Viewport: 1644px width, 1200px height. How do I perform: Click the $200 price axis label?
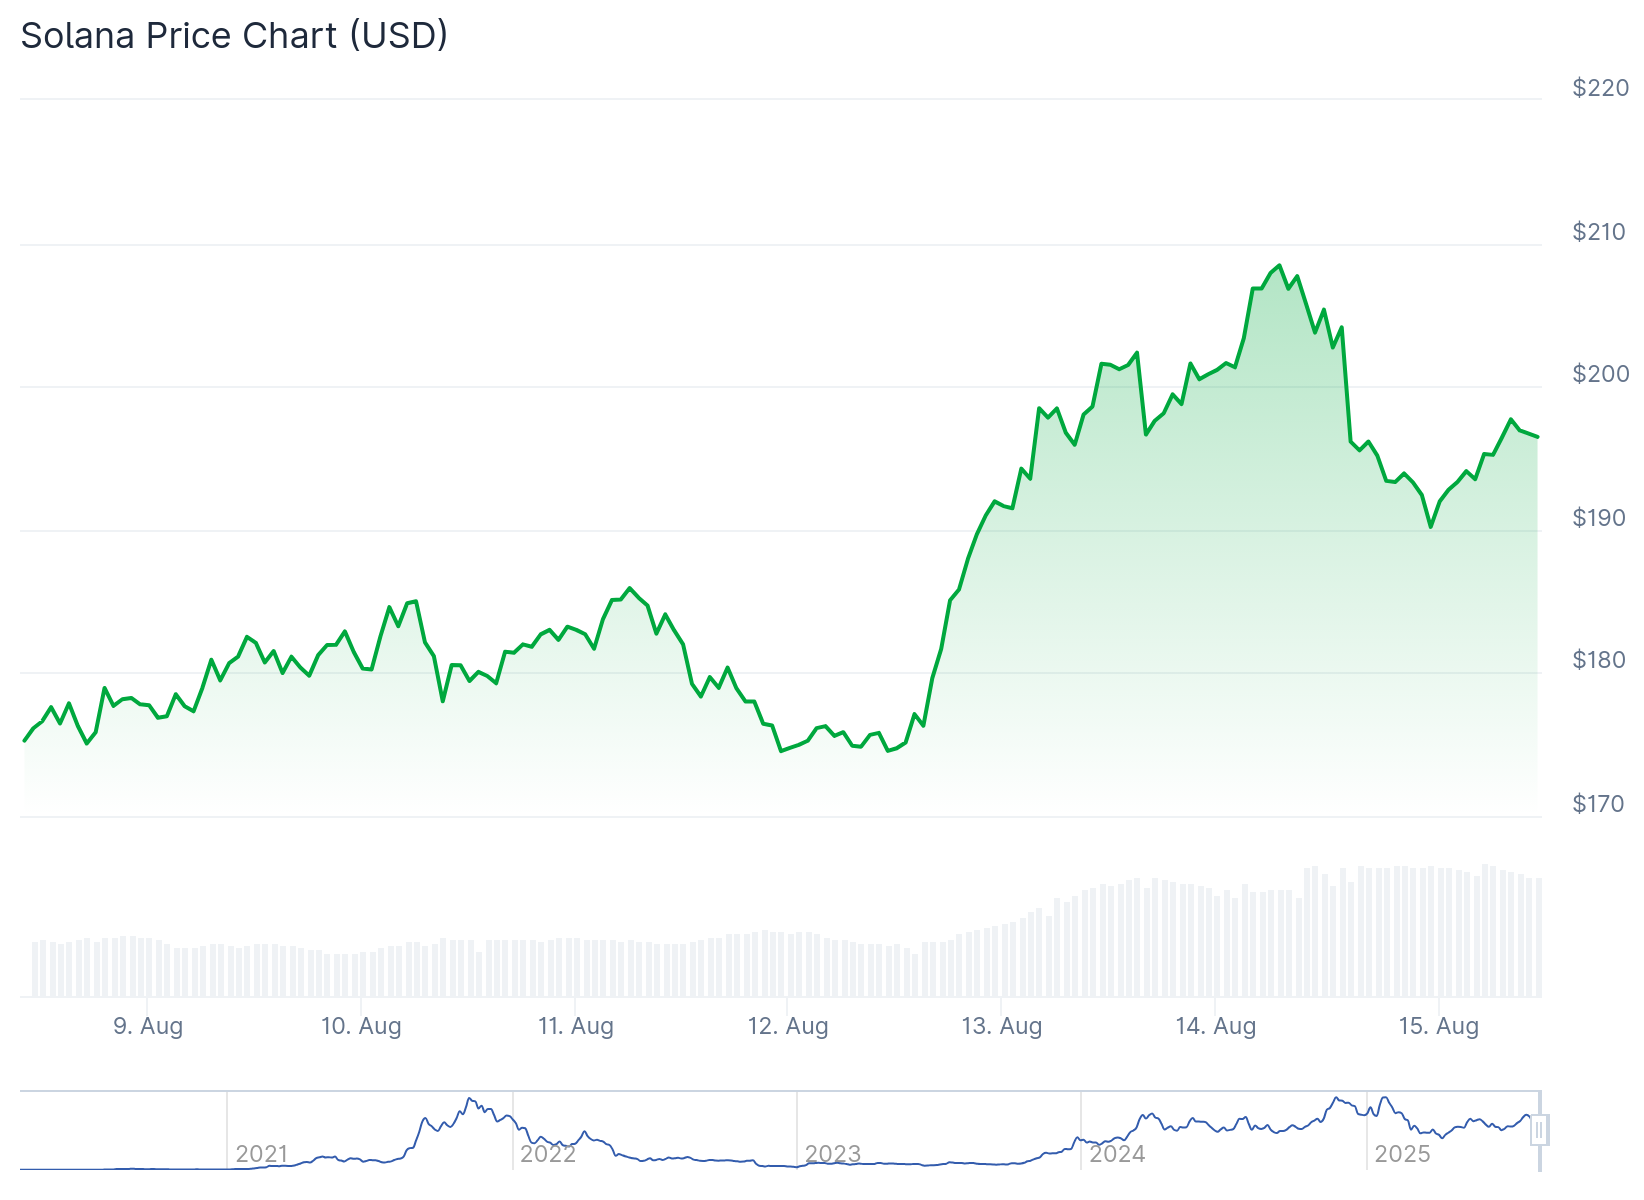point(1600,374)
